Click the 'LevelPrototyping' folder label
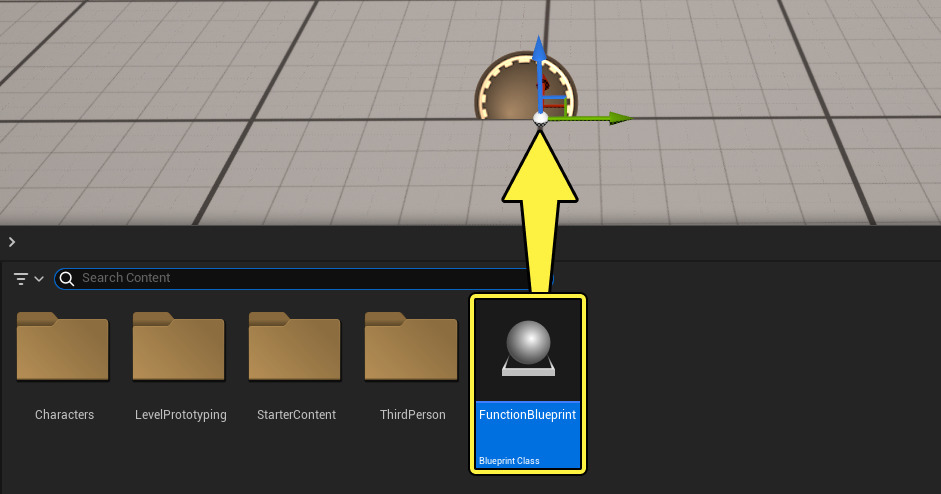 (x=181, y=415)
